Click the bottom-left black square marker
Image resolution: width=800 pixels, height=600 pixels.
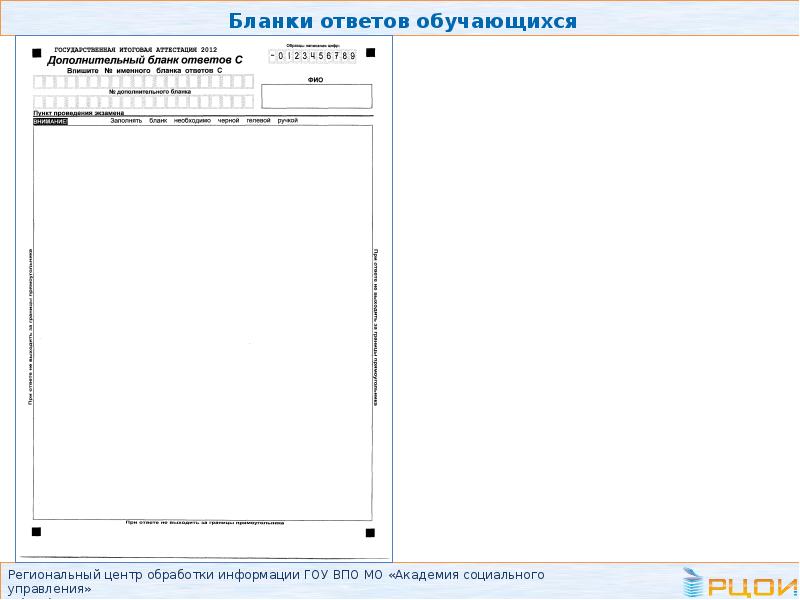pyautogui.click(x=37, y=531)
